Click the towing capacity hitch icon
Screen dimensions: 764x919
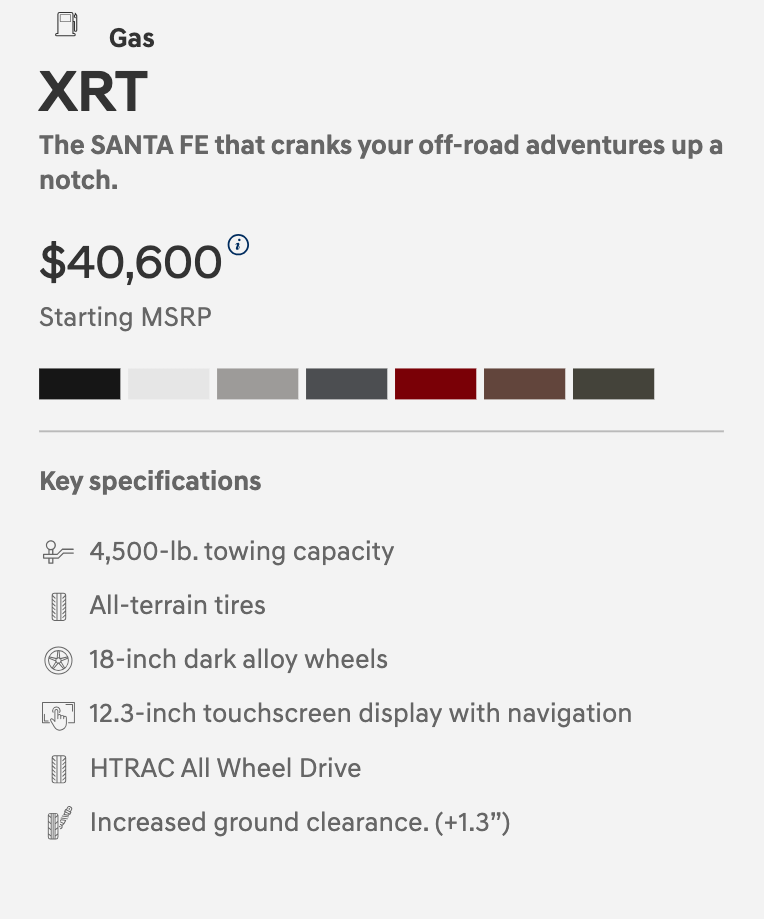[59, 552]
